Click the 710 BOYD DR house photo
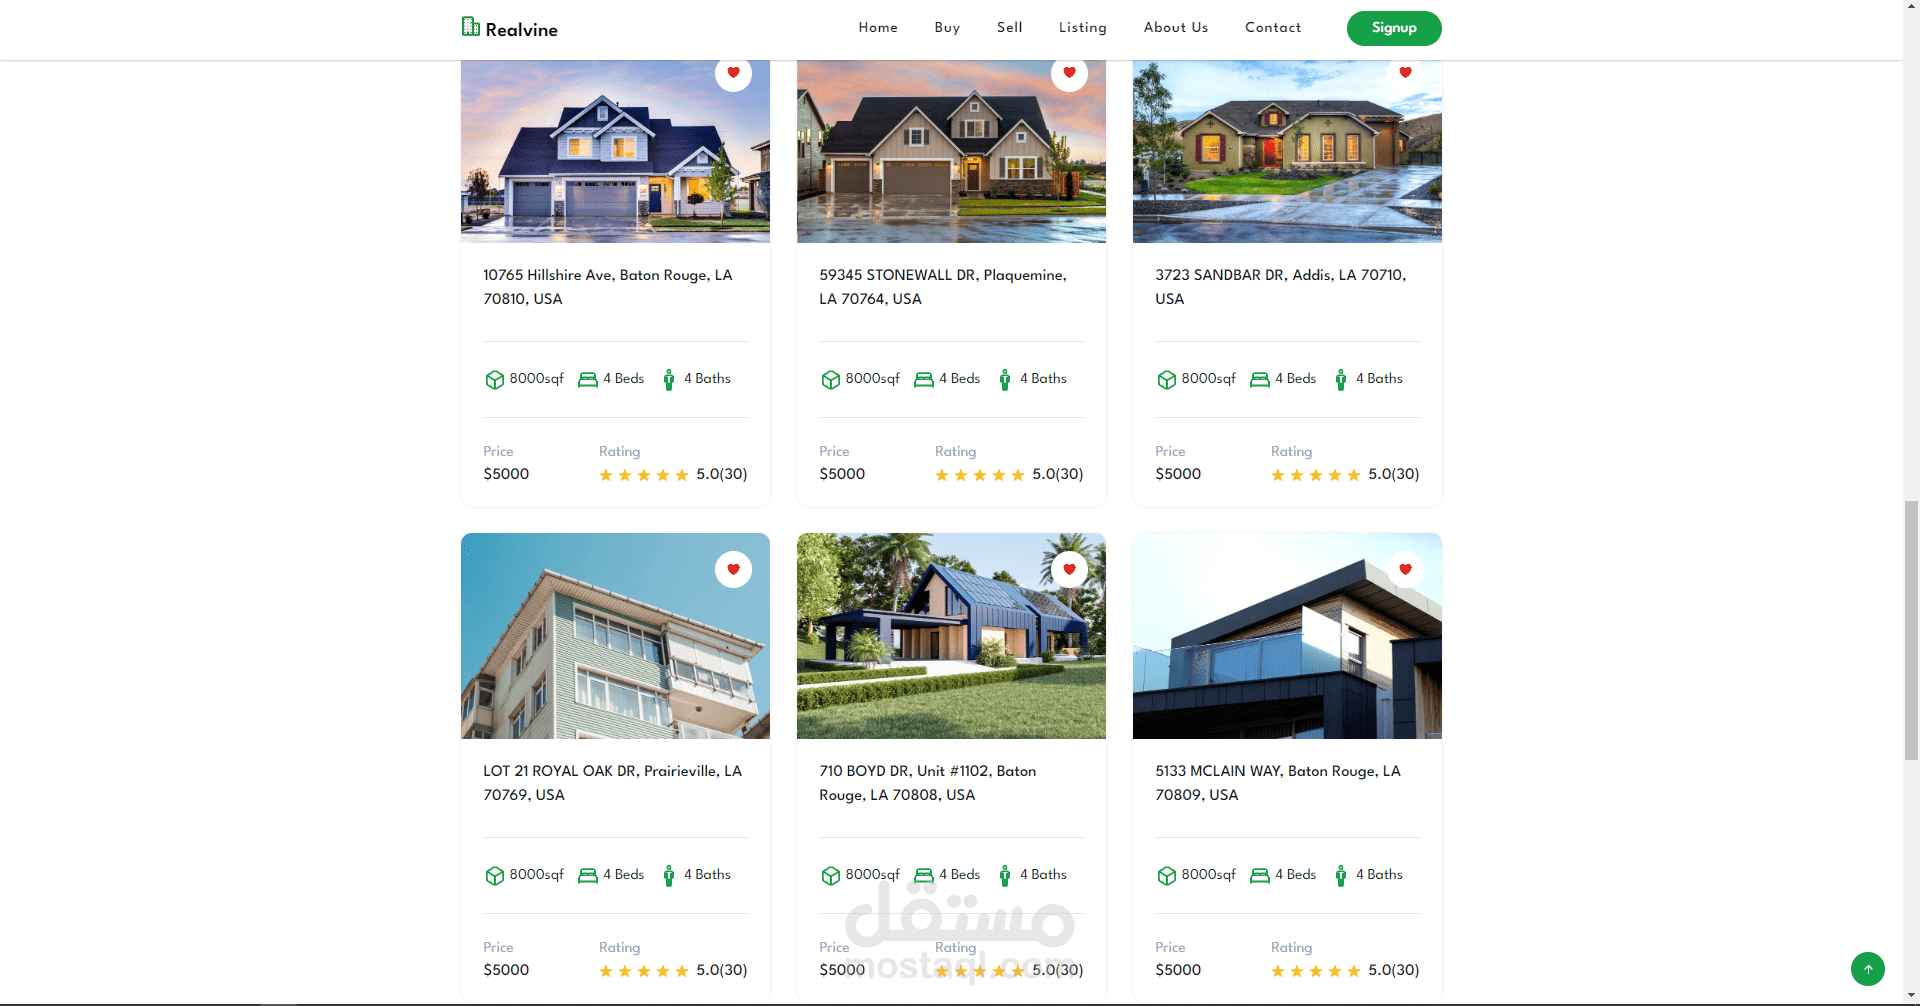The height and width of the screenshot is (1006, 1920). (951, 636)
